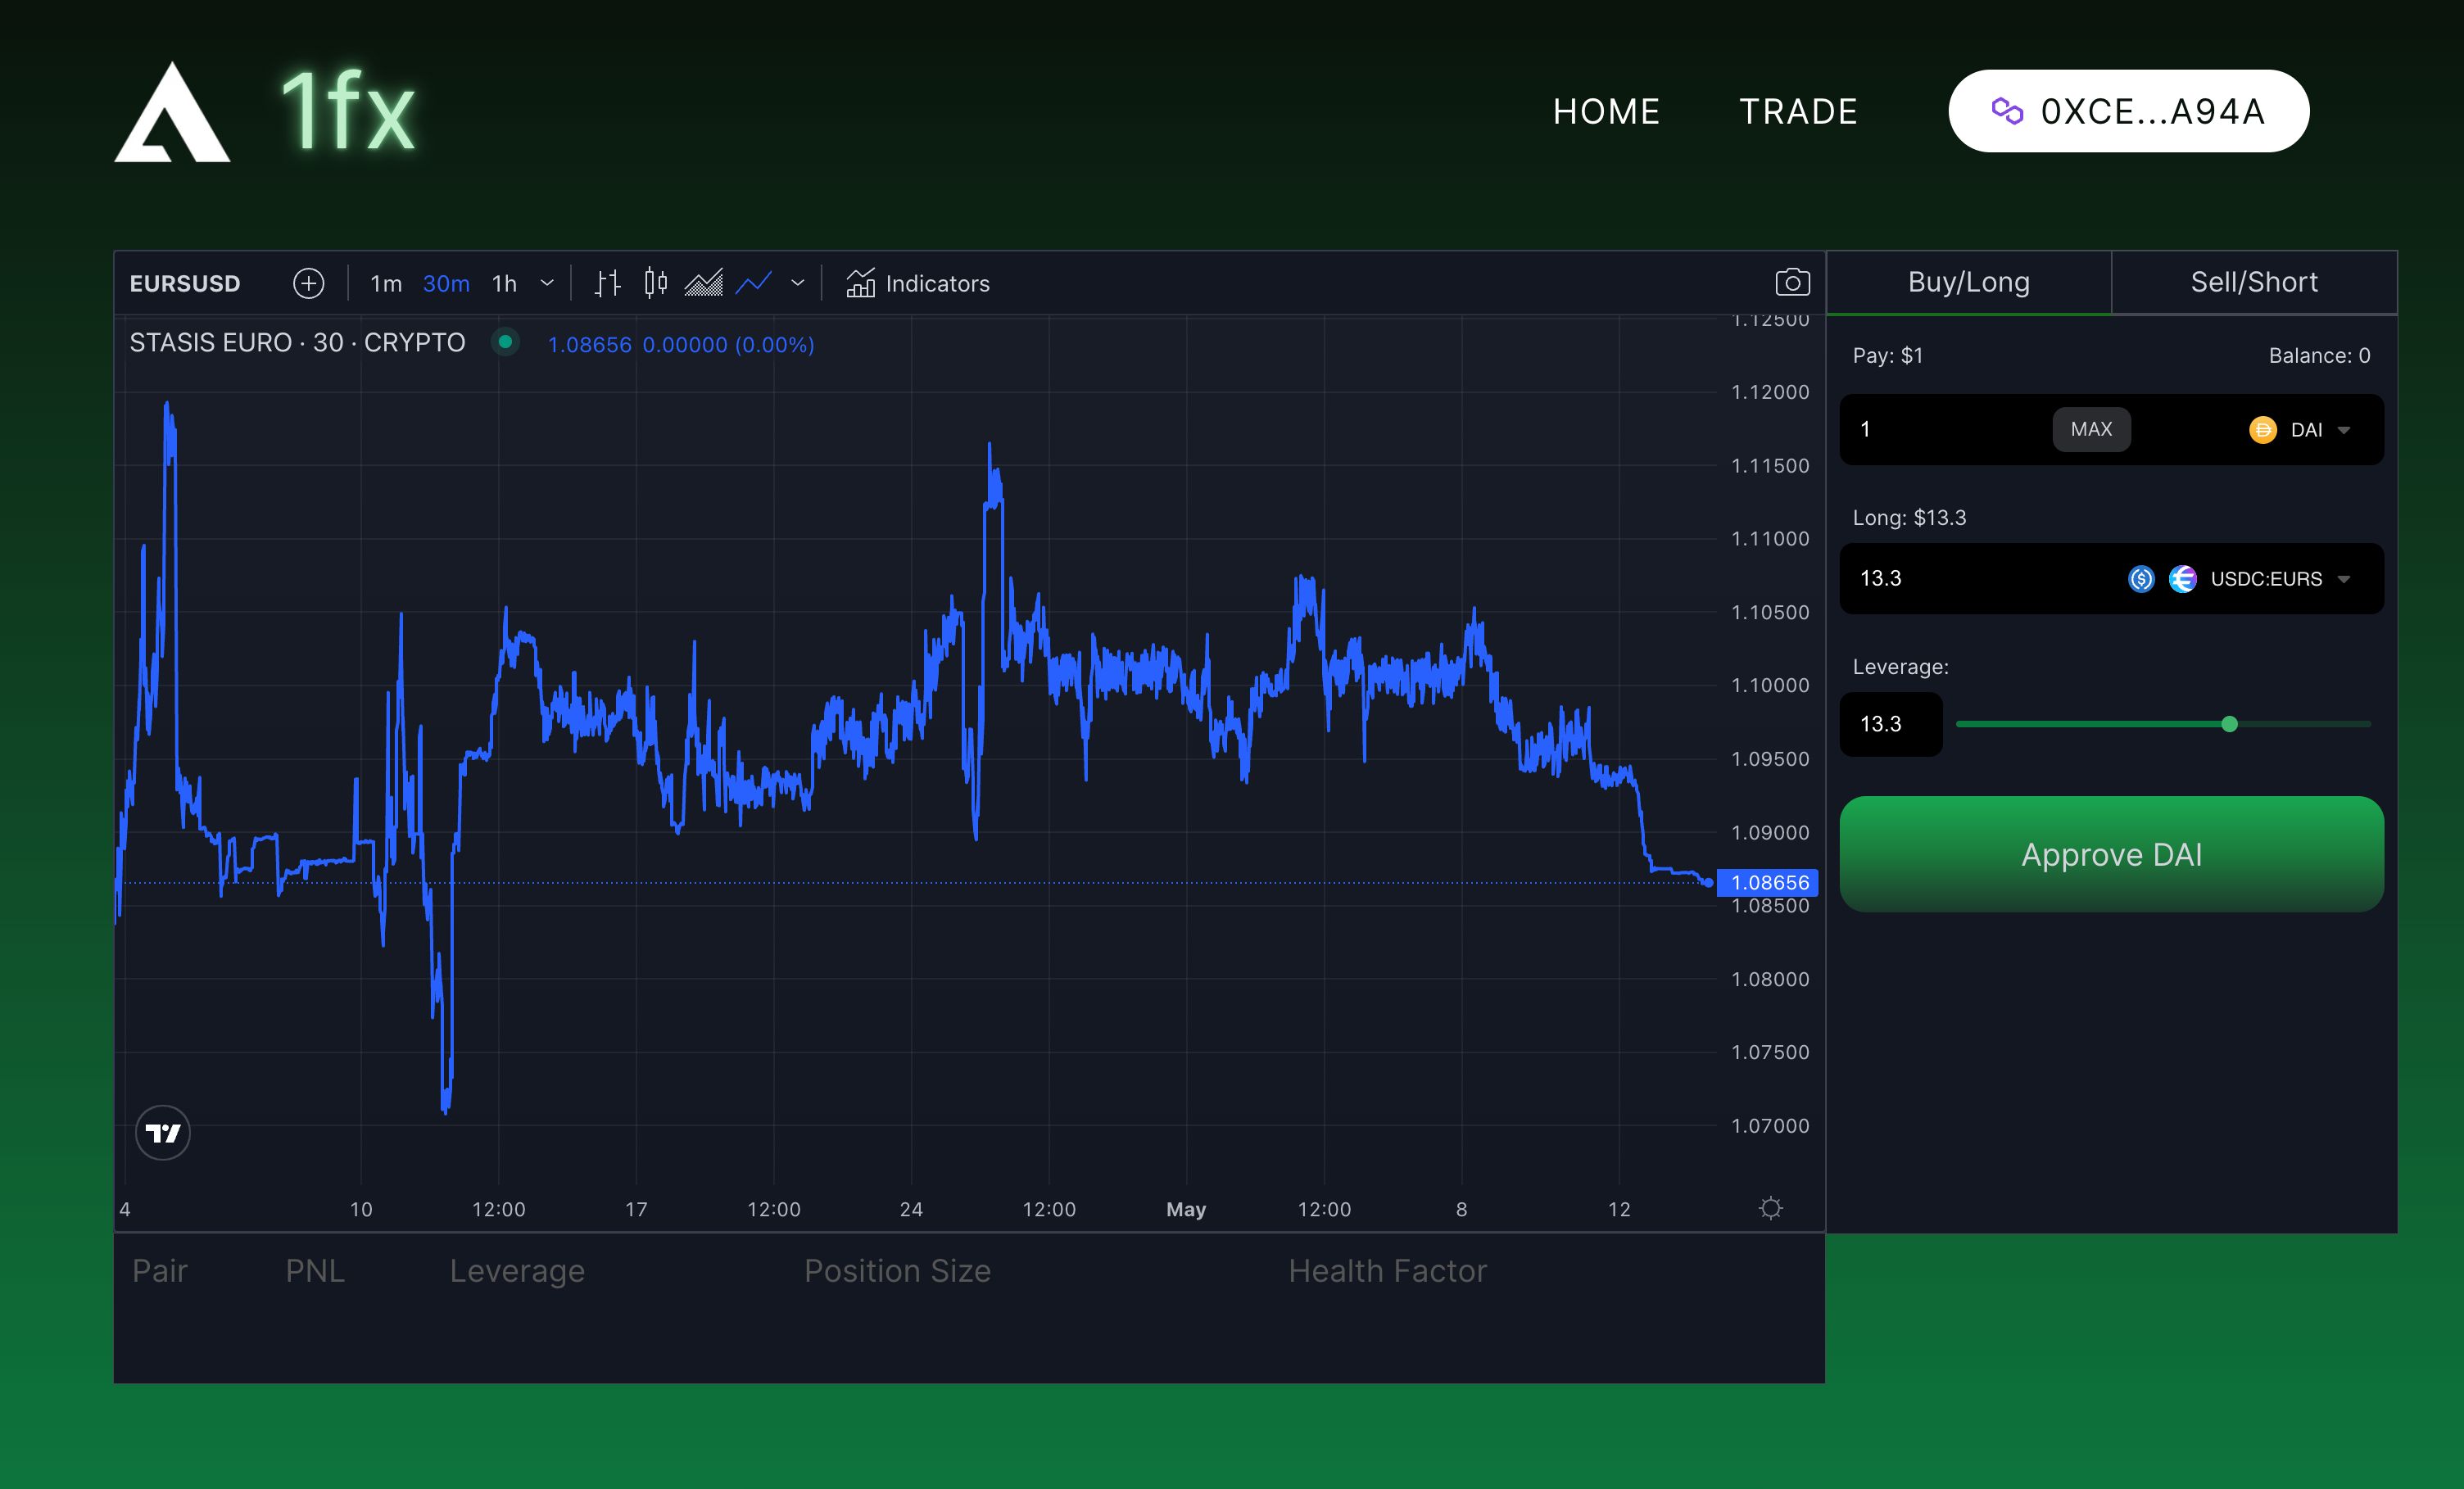Screen dimensions: 2464x1489
Task: Switch to Buy/Long tab
Action: pos(1968,282)
